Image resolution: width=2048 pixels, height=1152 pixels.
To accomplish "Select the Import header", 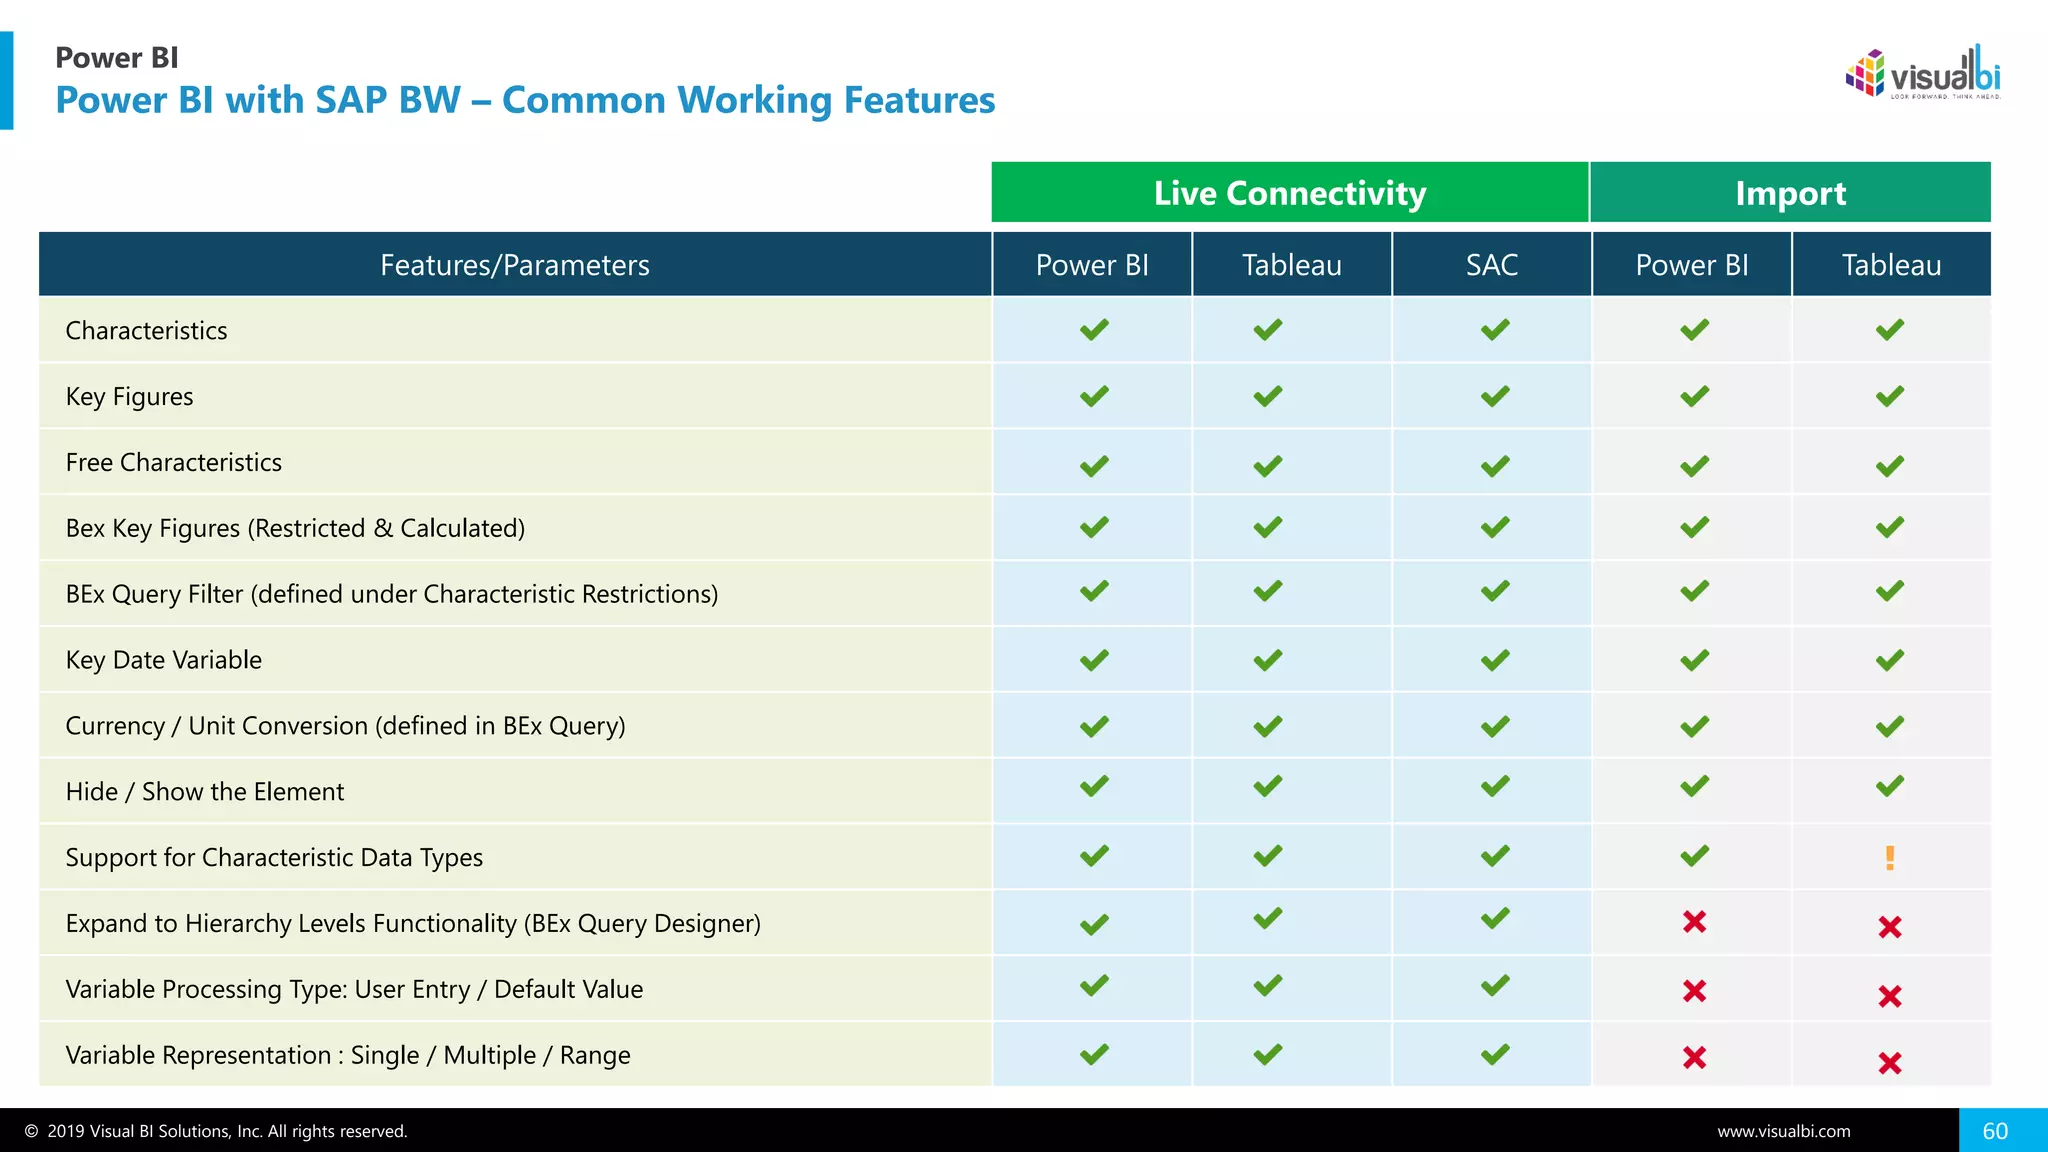I will click(1790, 192).
